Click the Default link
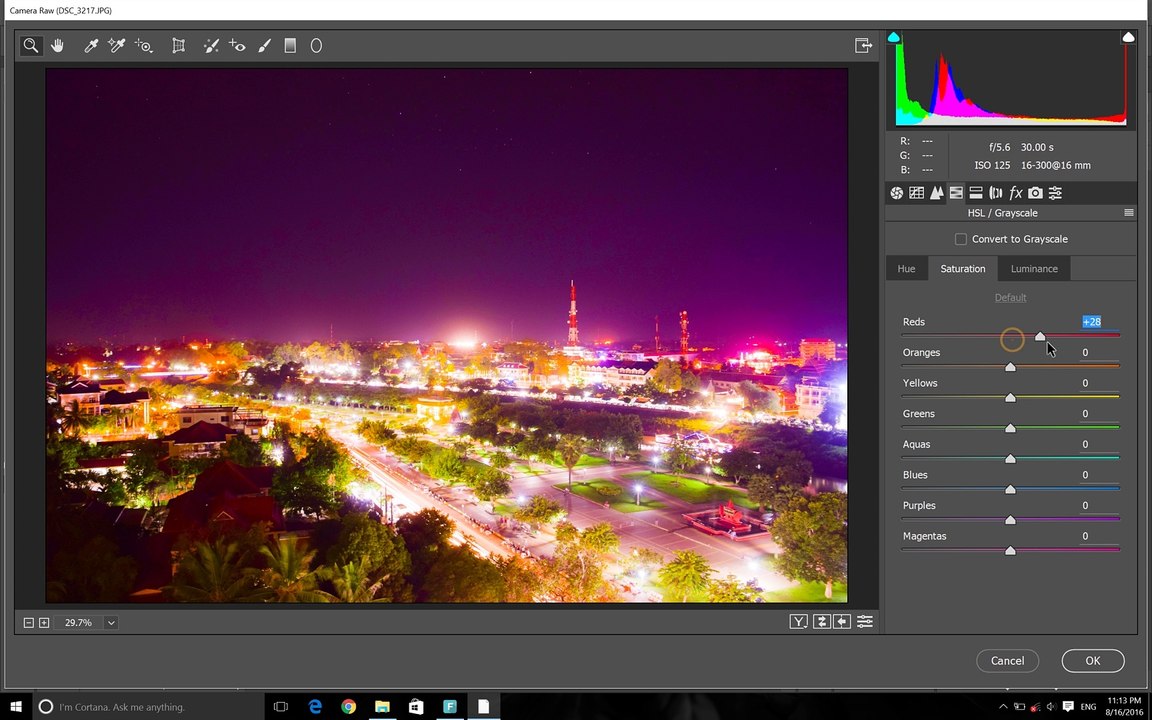 tap(1010, 298)
